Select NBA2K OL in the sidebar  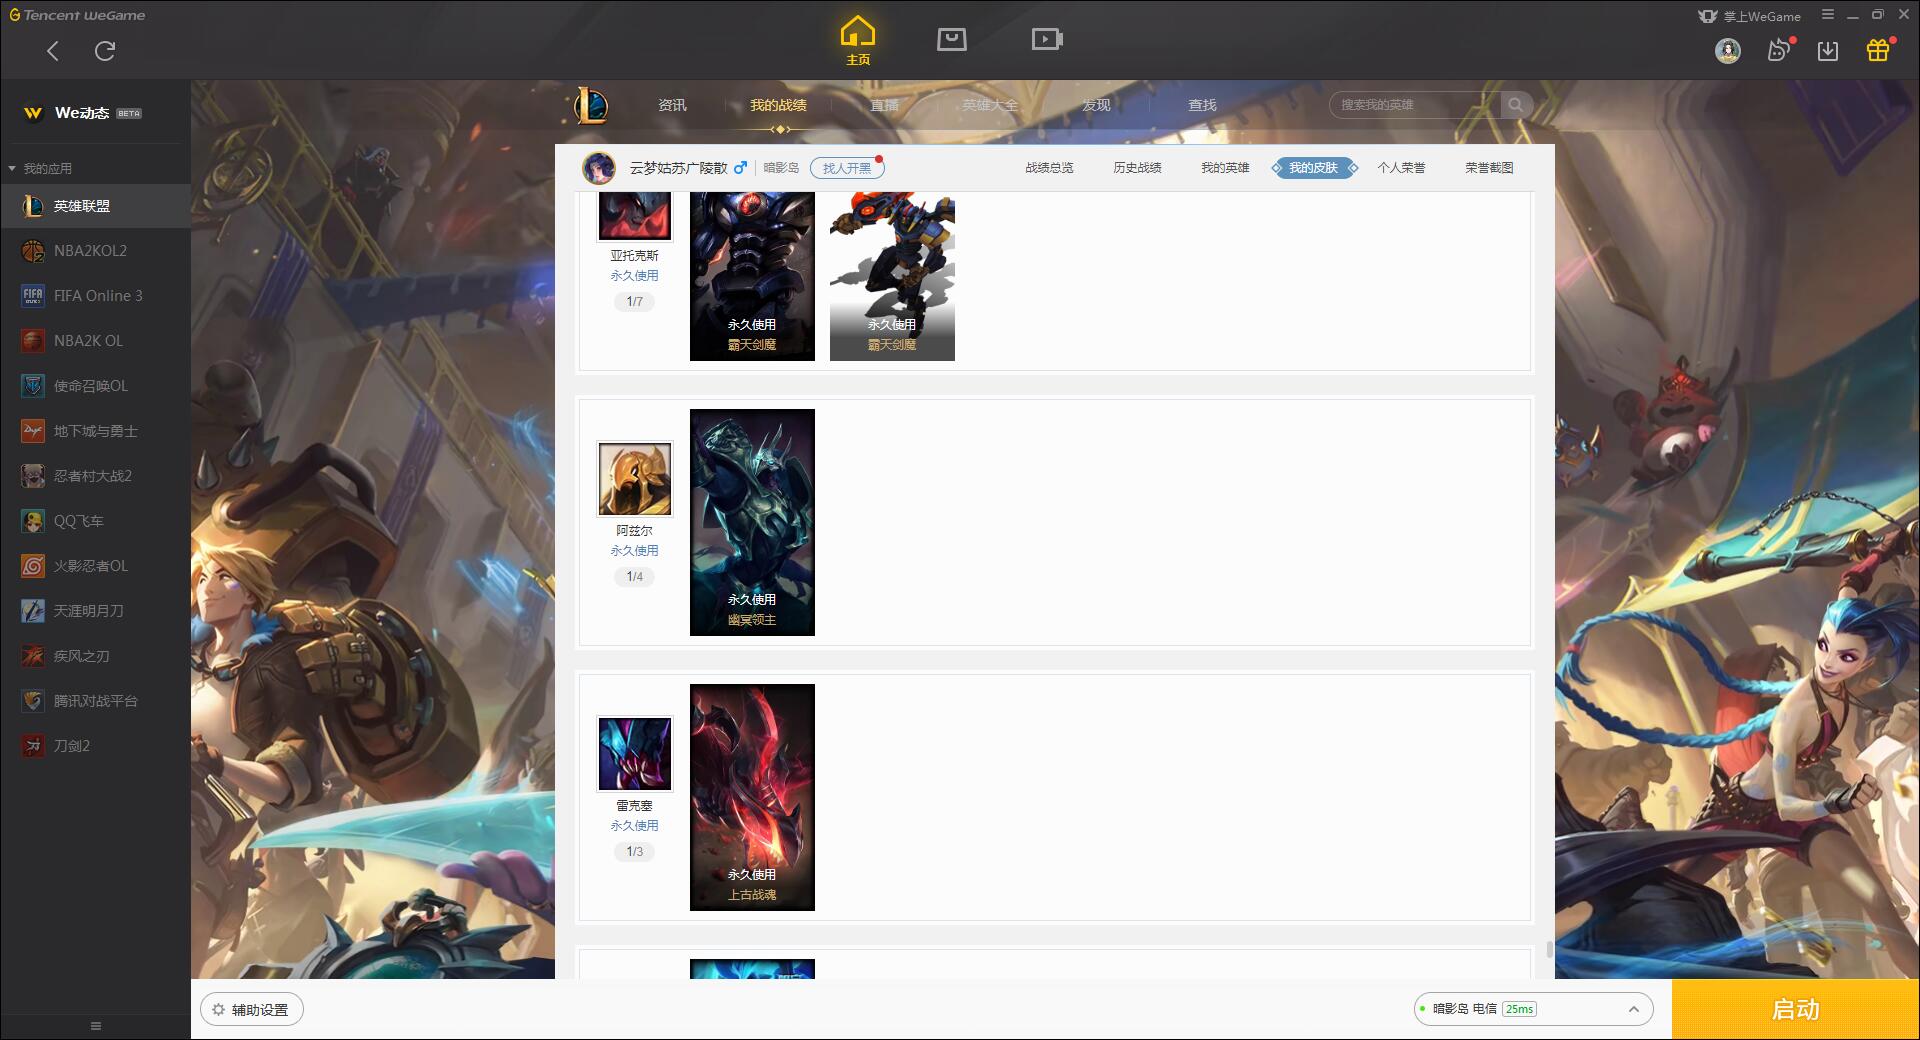click(95, 341)
